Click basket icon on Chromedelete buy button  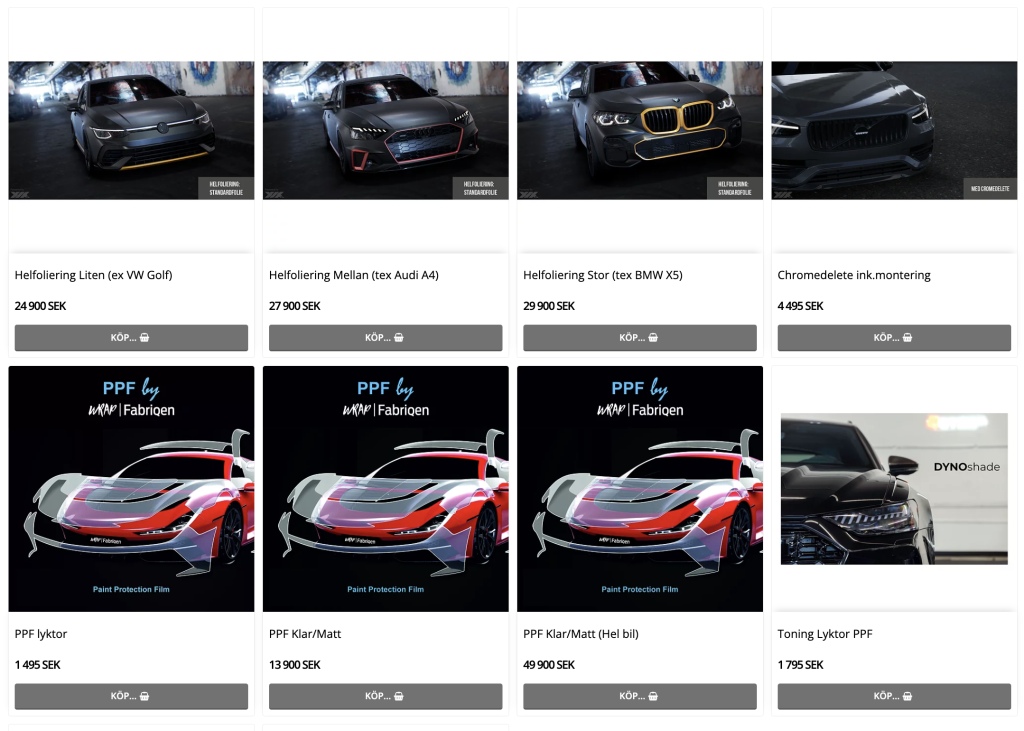point(908,338)
